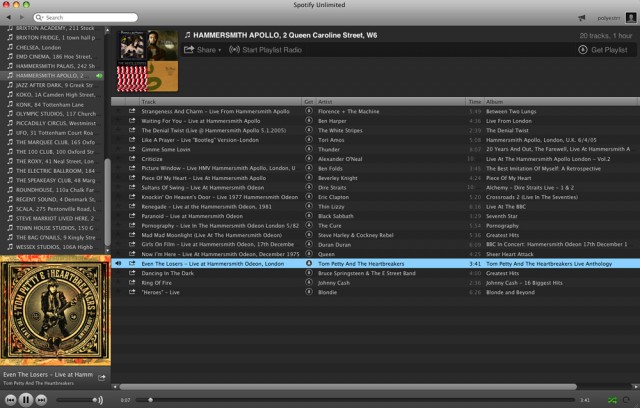Click the Get icon for The Cure
Image resolution: width=640 pixels, height=408 pixels.
pos(309,226)
